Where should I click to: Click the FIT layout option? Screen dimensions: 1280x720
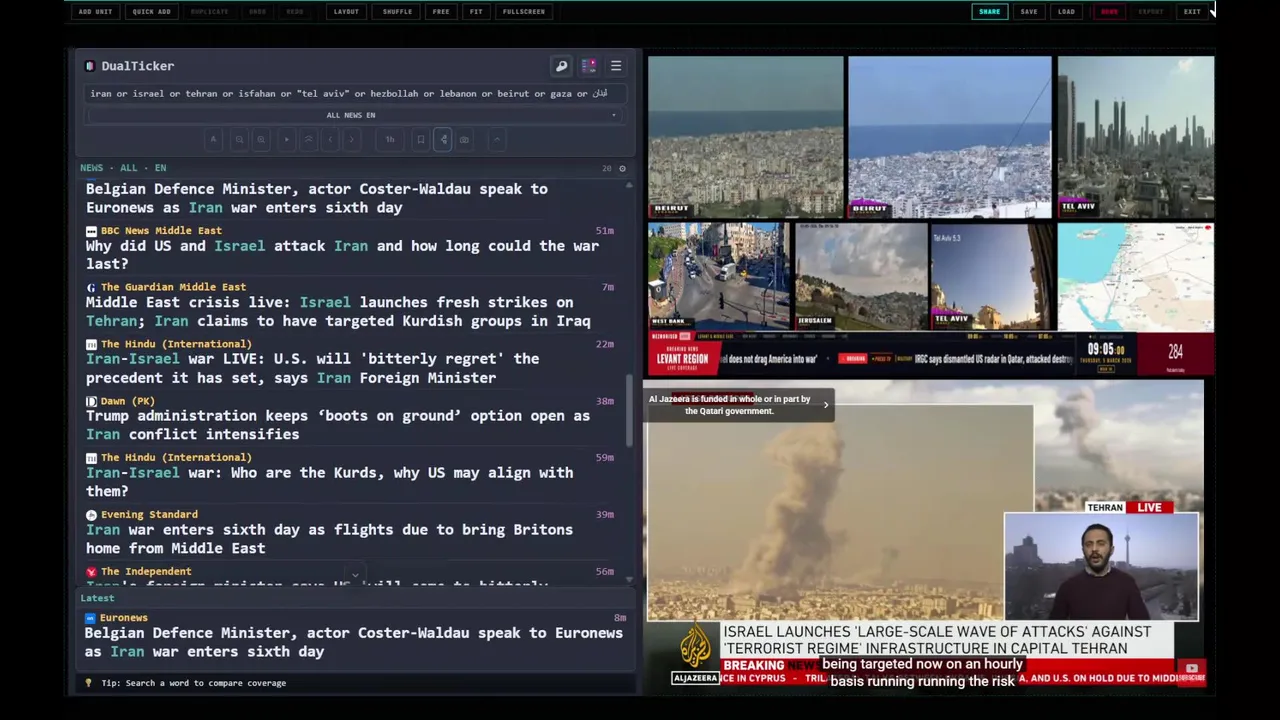pyautogui.click(x=476, y=12)
